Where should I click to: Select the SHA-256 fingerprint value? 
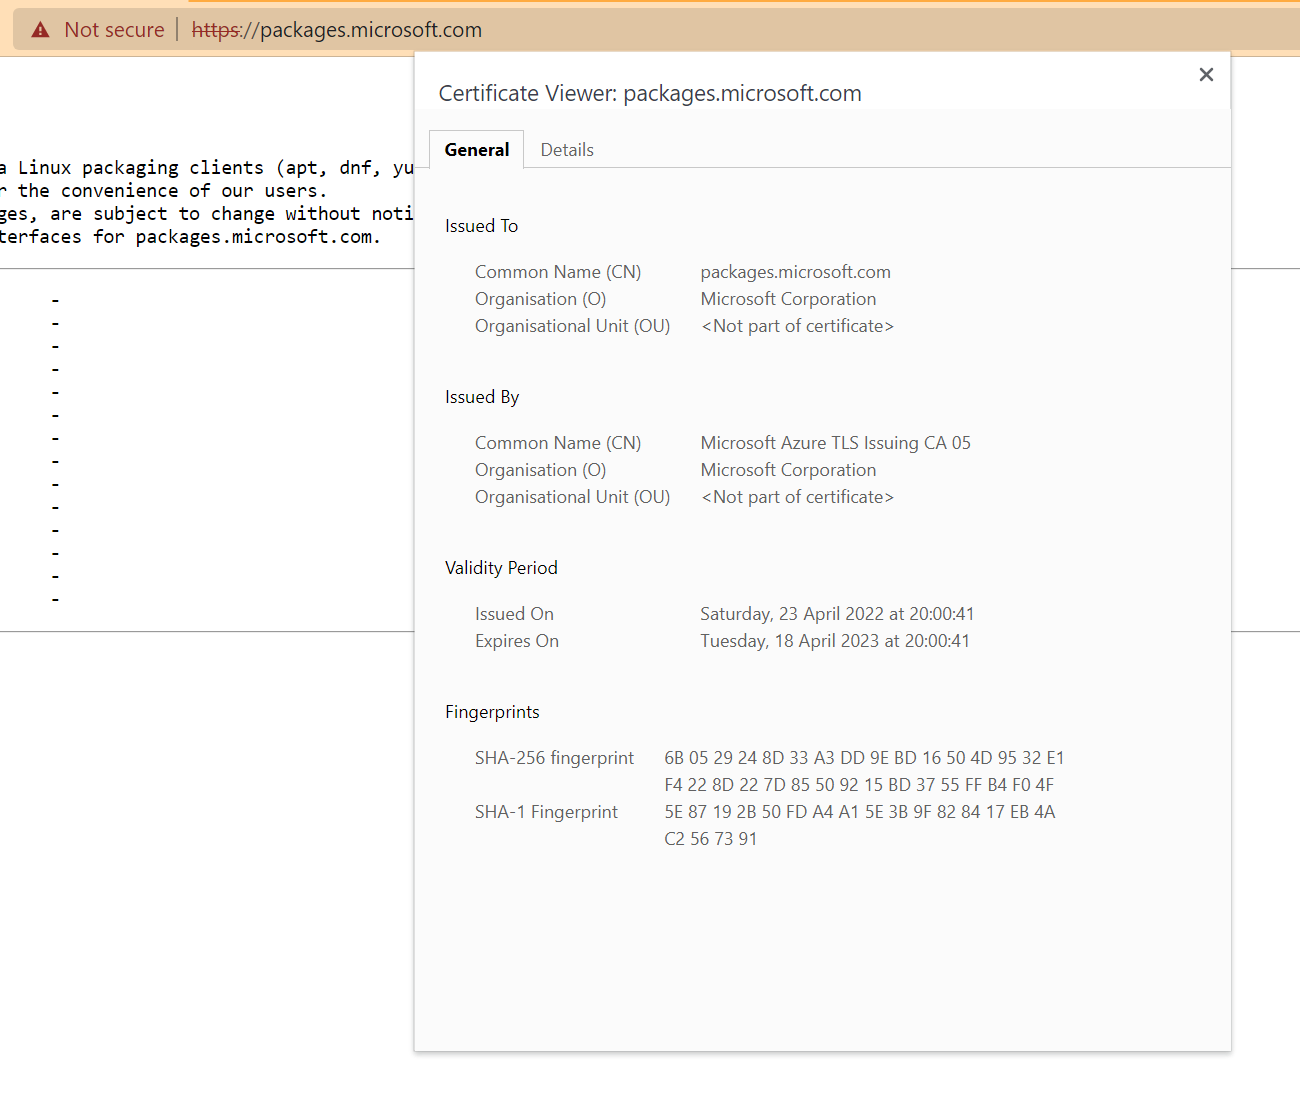pyautogui.click(x=860, y=771)
